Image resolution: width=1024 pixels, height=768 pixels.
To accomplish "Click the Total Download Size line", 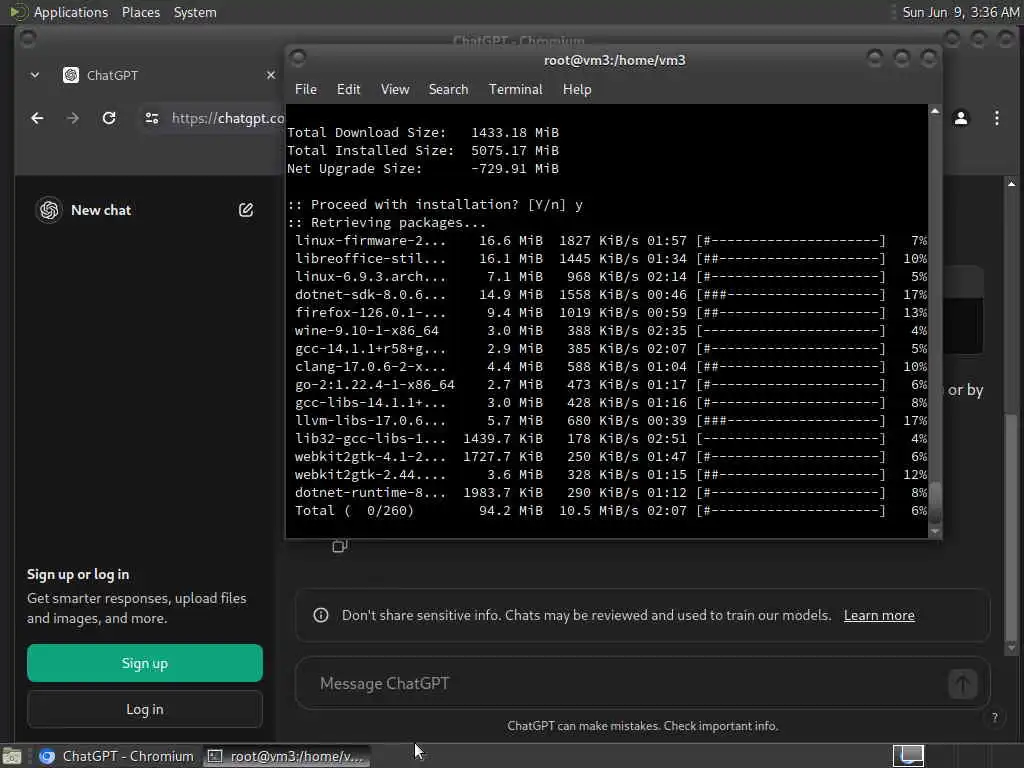I will [423, 133].
